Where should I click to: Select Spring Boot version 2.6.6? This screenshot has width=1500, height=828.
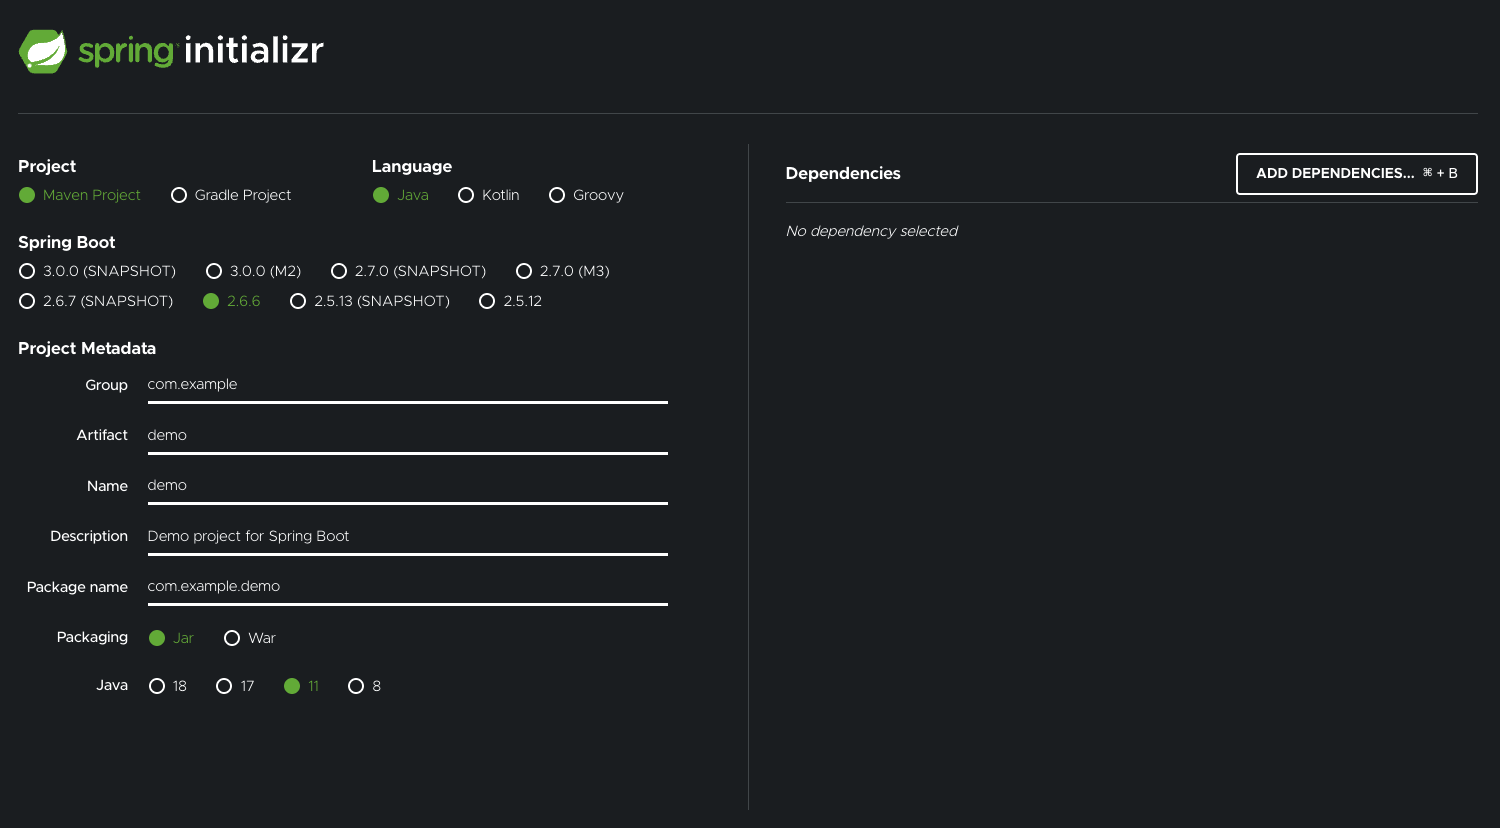pos(232,301)
